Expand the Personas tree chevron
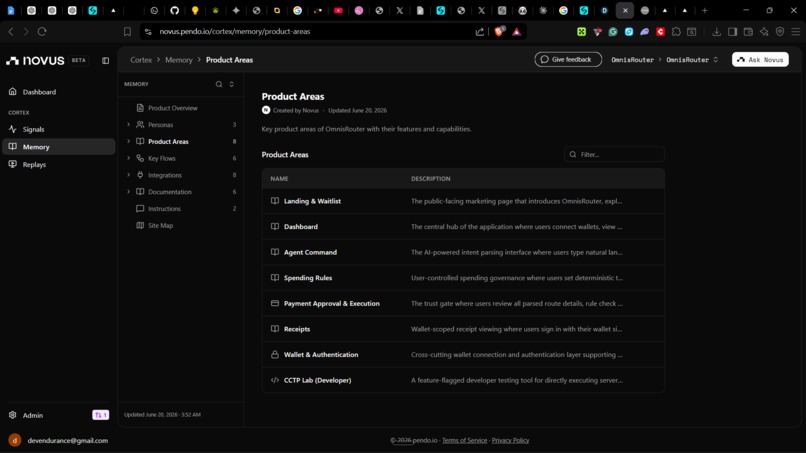The width and height of the screenshot is (806, 453). 129,124
